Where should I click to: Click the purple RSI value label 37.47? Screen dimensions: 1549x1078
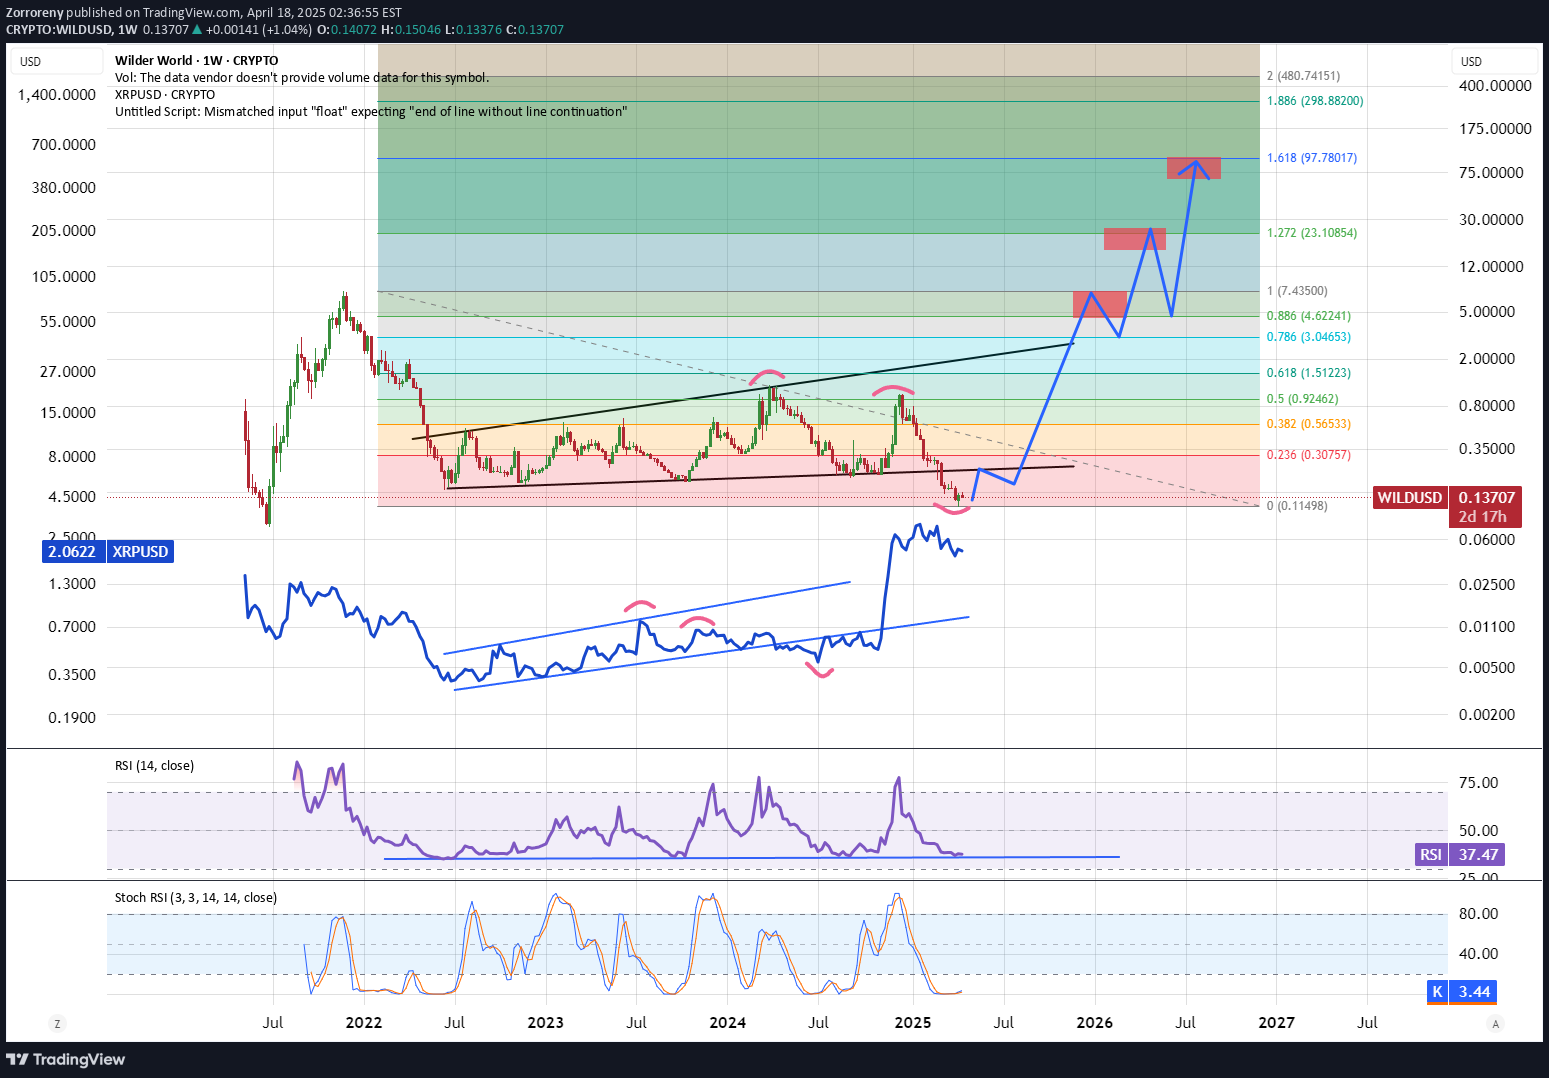point(1478,854)
